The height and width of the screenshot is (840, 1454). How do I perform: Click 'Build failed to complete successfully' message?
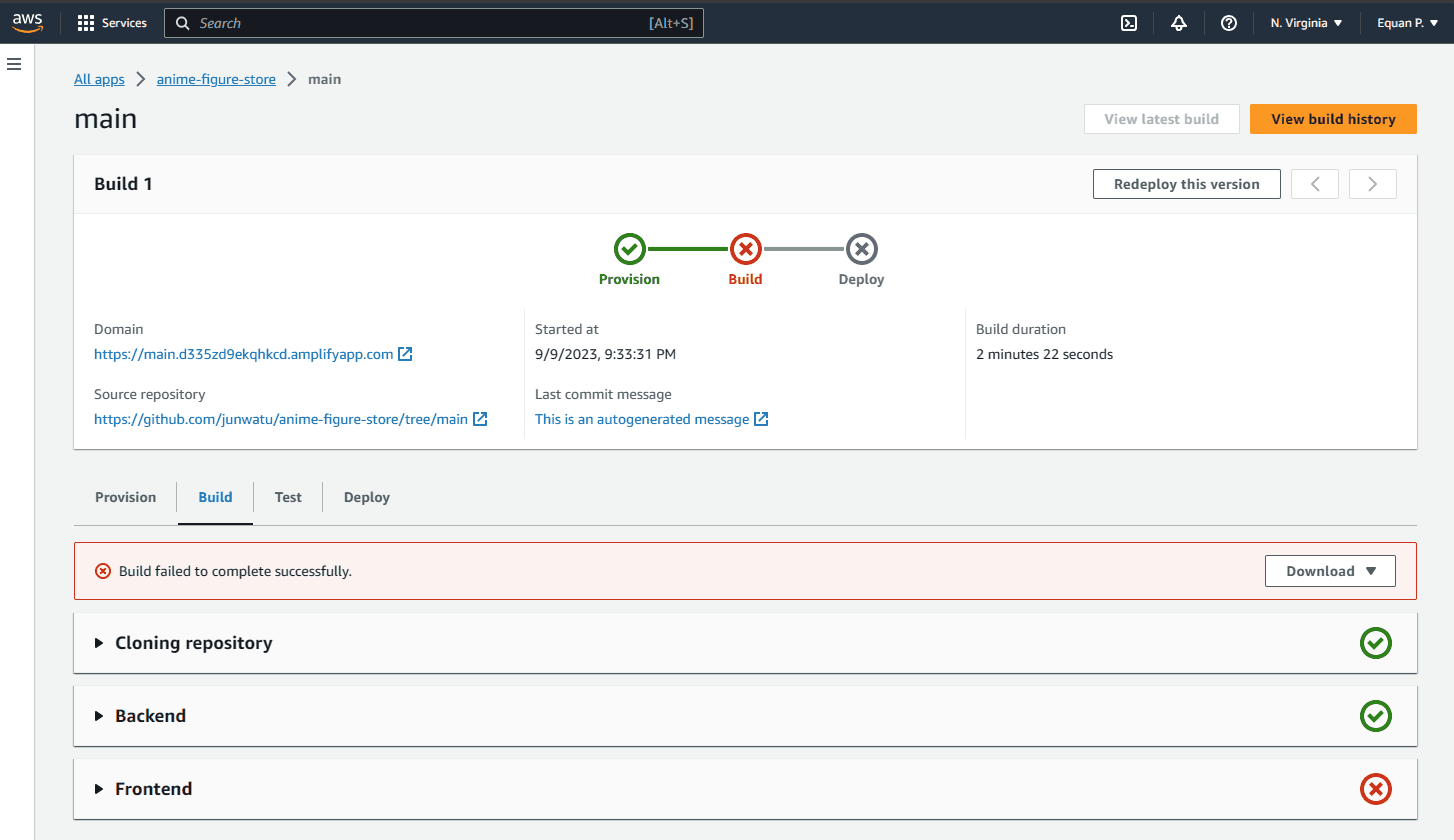(x=235, y=571)
